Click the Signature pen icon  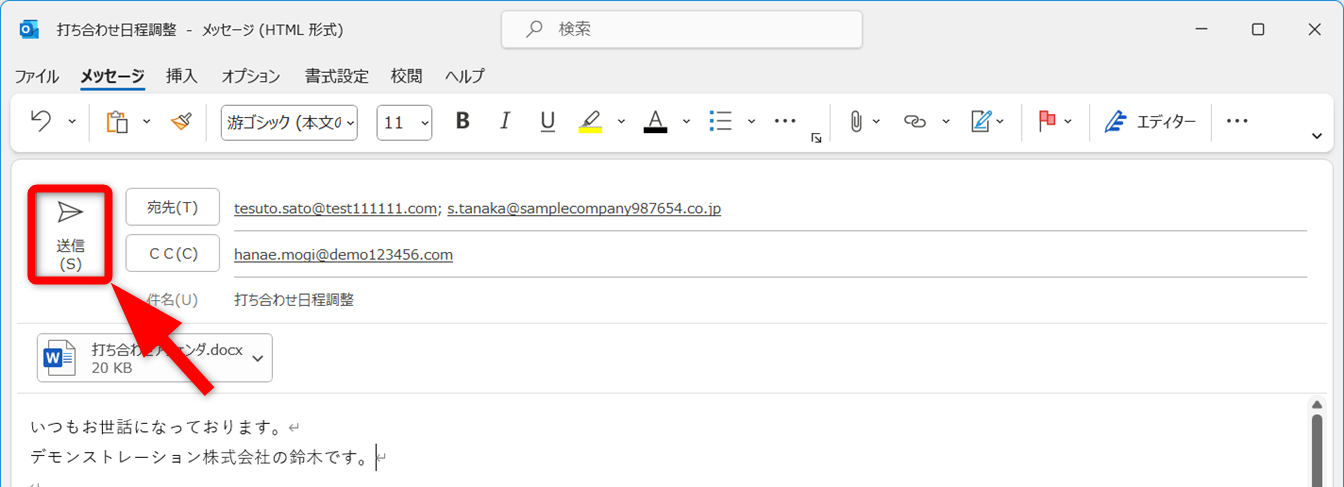pos(980,121)
